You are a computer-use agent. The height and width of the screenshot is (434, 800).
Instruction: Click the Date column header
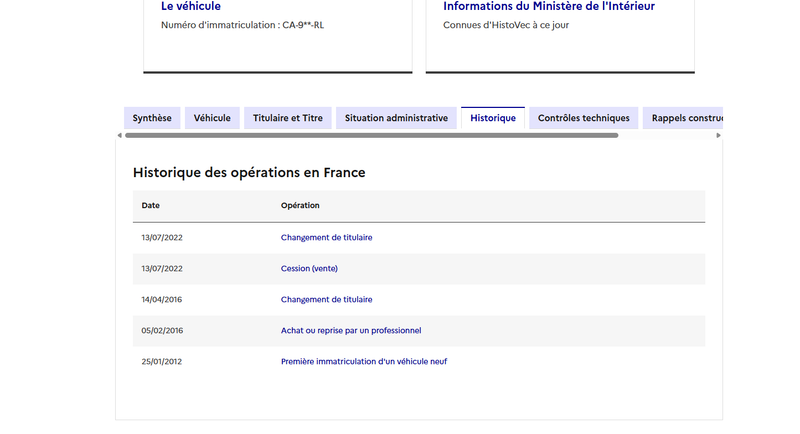[x=151, y=206]
